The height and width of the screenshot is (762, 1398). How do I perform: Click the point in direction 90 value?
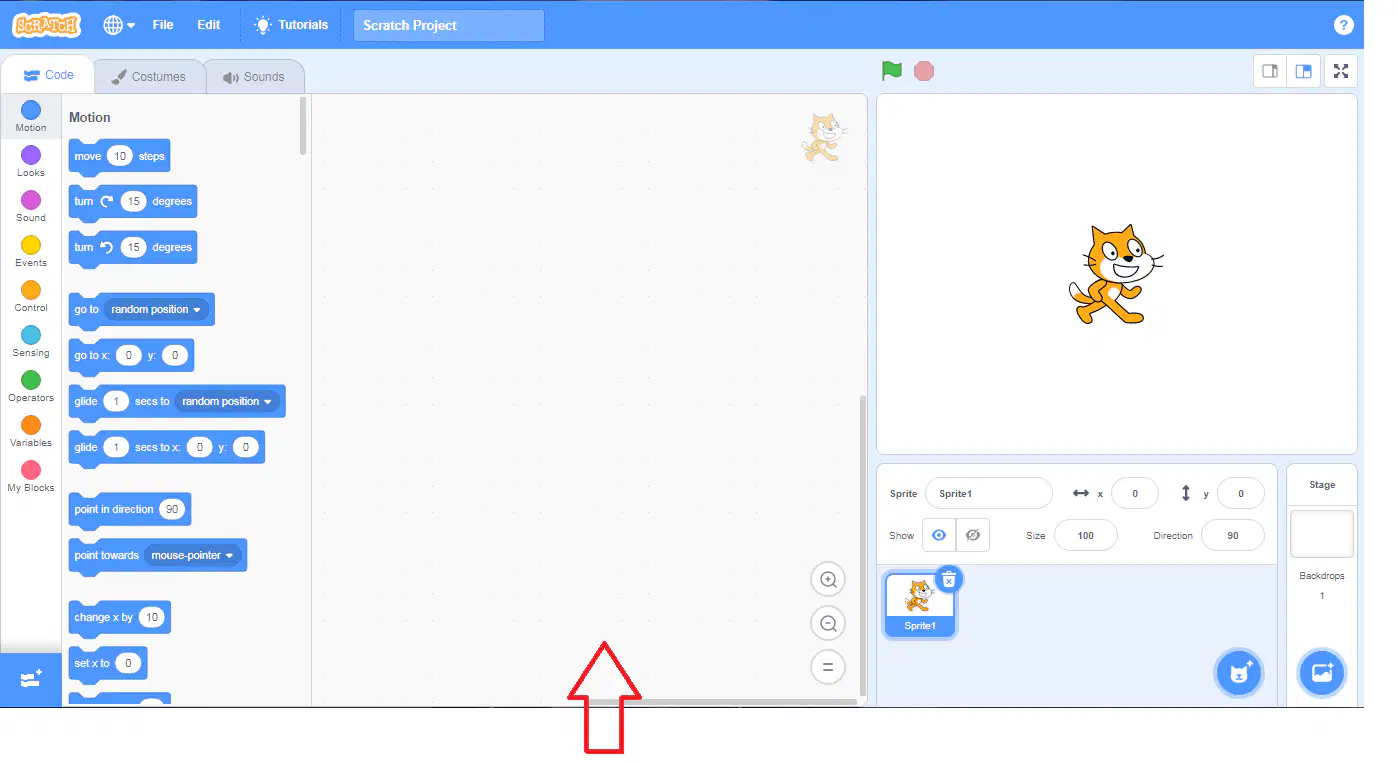click(172, 510)
